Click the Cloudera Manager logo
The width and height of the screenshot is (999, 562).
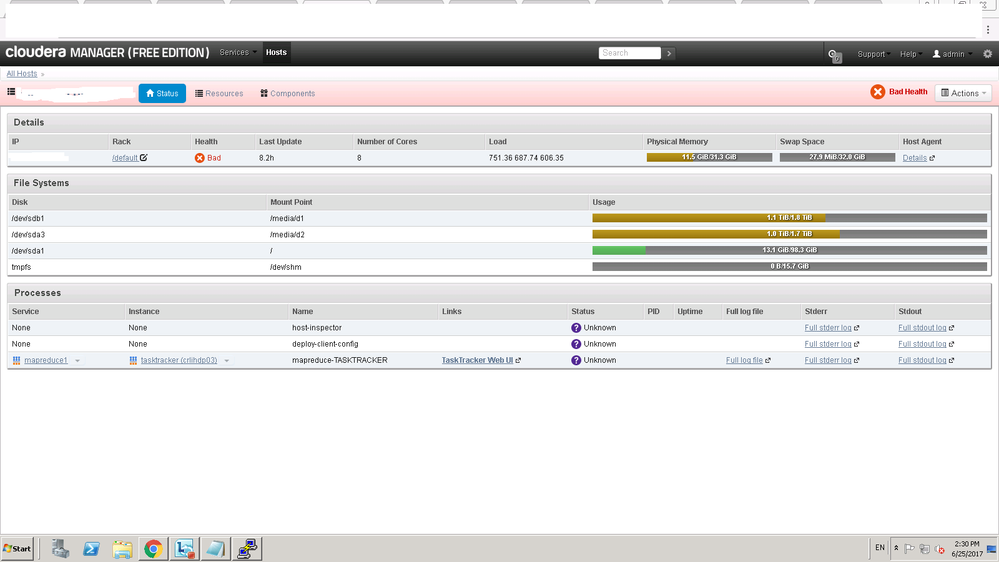[107, 52]
